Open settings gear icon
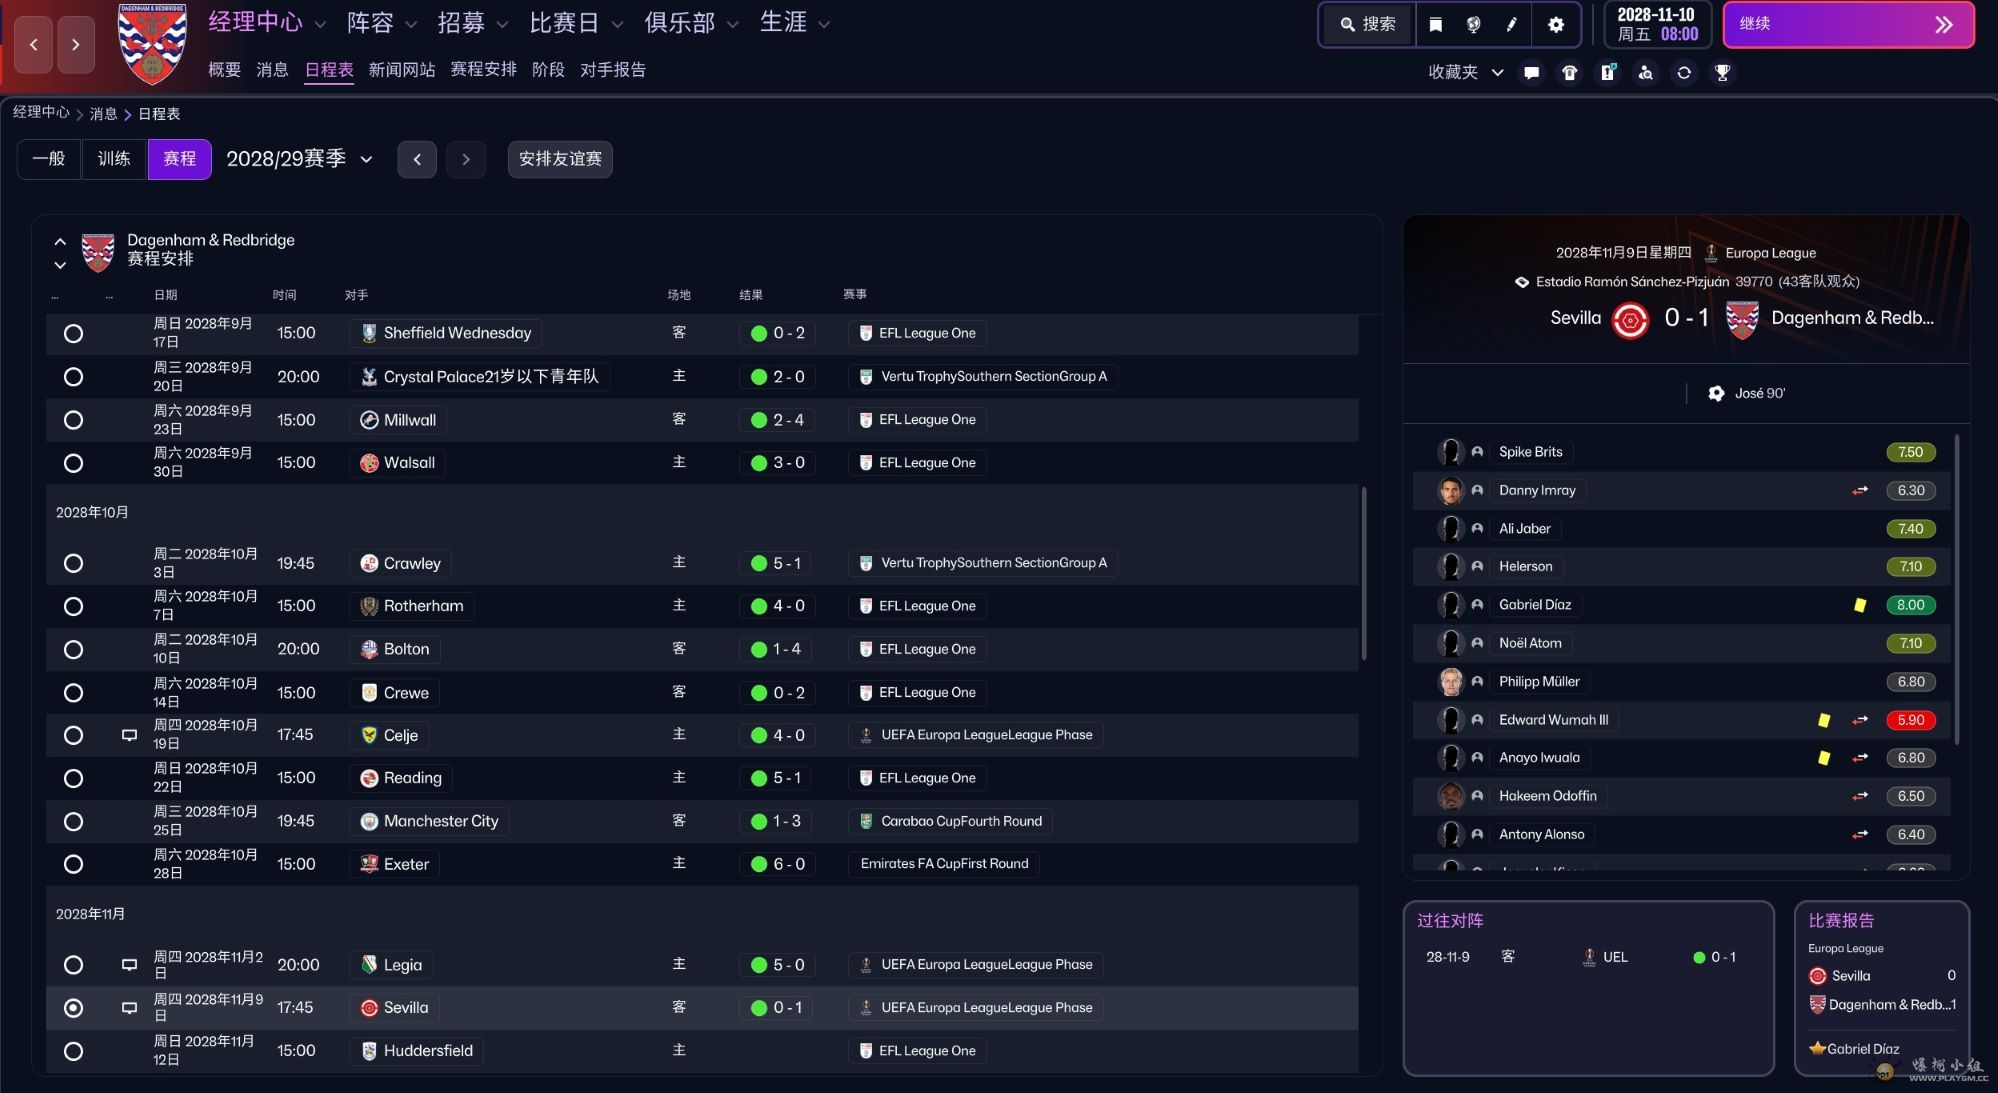 click(1556, 25)
